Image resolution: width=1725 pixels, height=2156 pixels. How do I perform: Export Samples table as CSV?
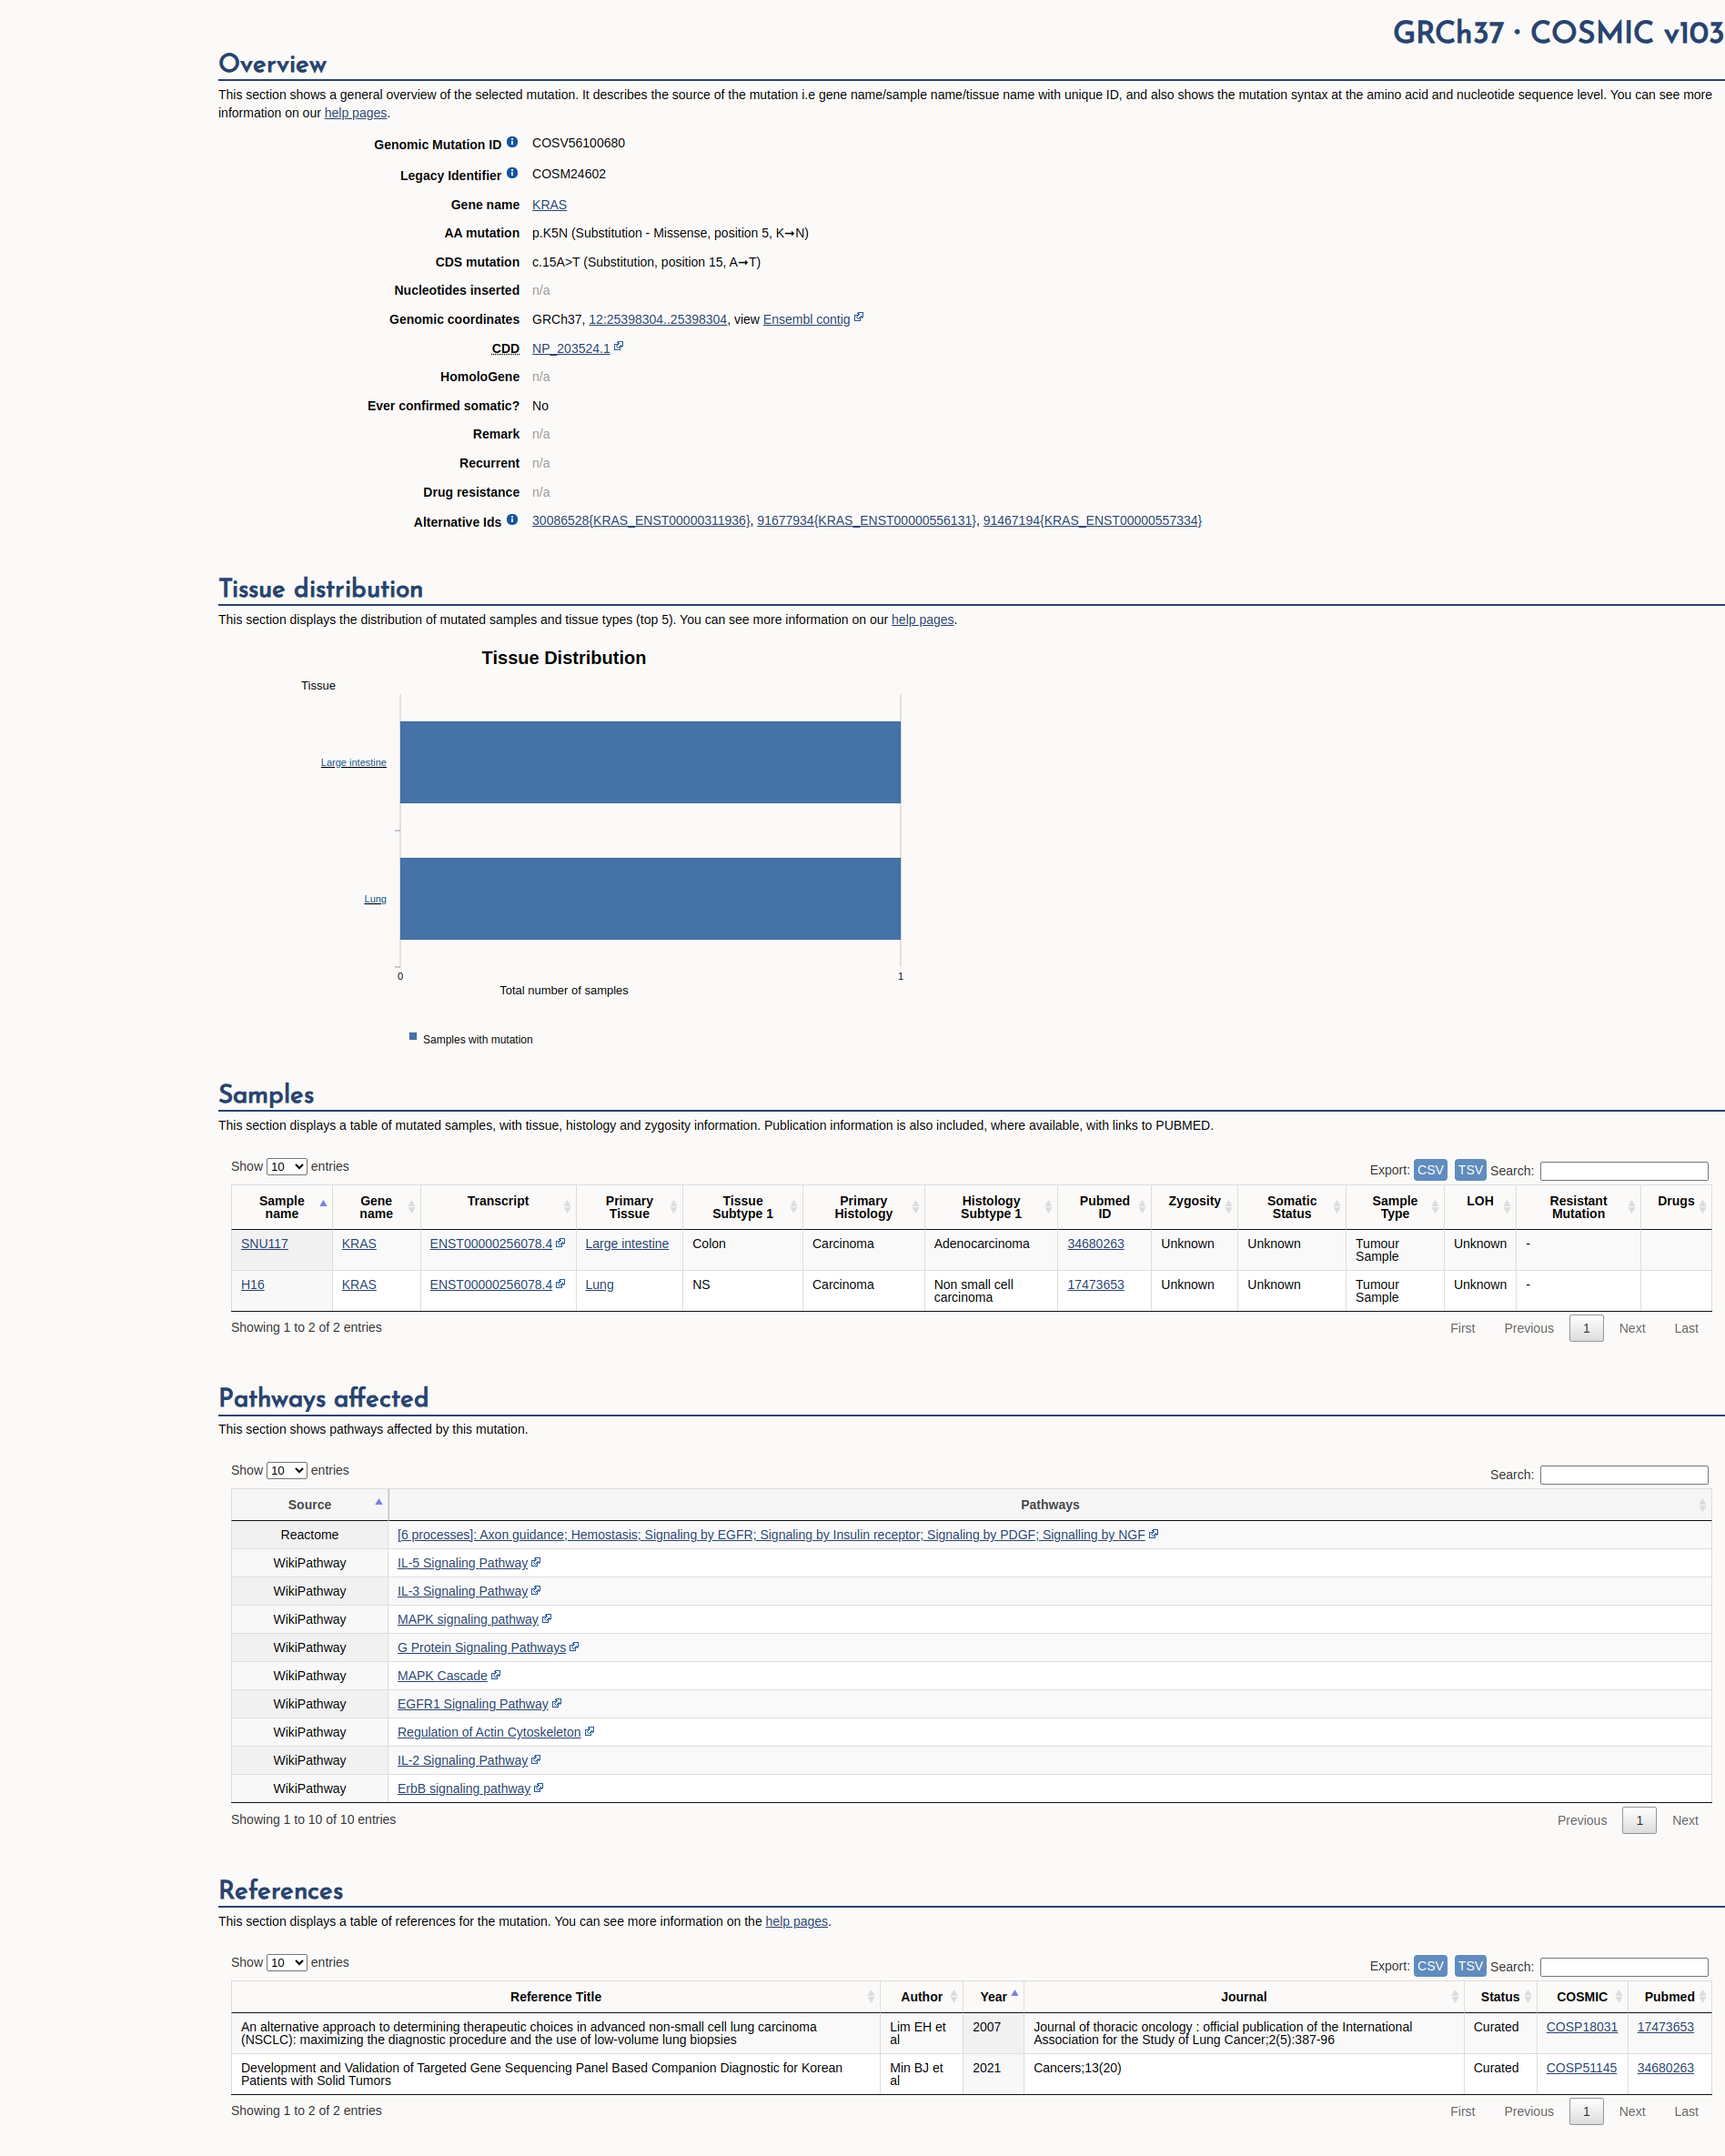click(1430, 1170)
